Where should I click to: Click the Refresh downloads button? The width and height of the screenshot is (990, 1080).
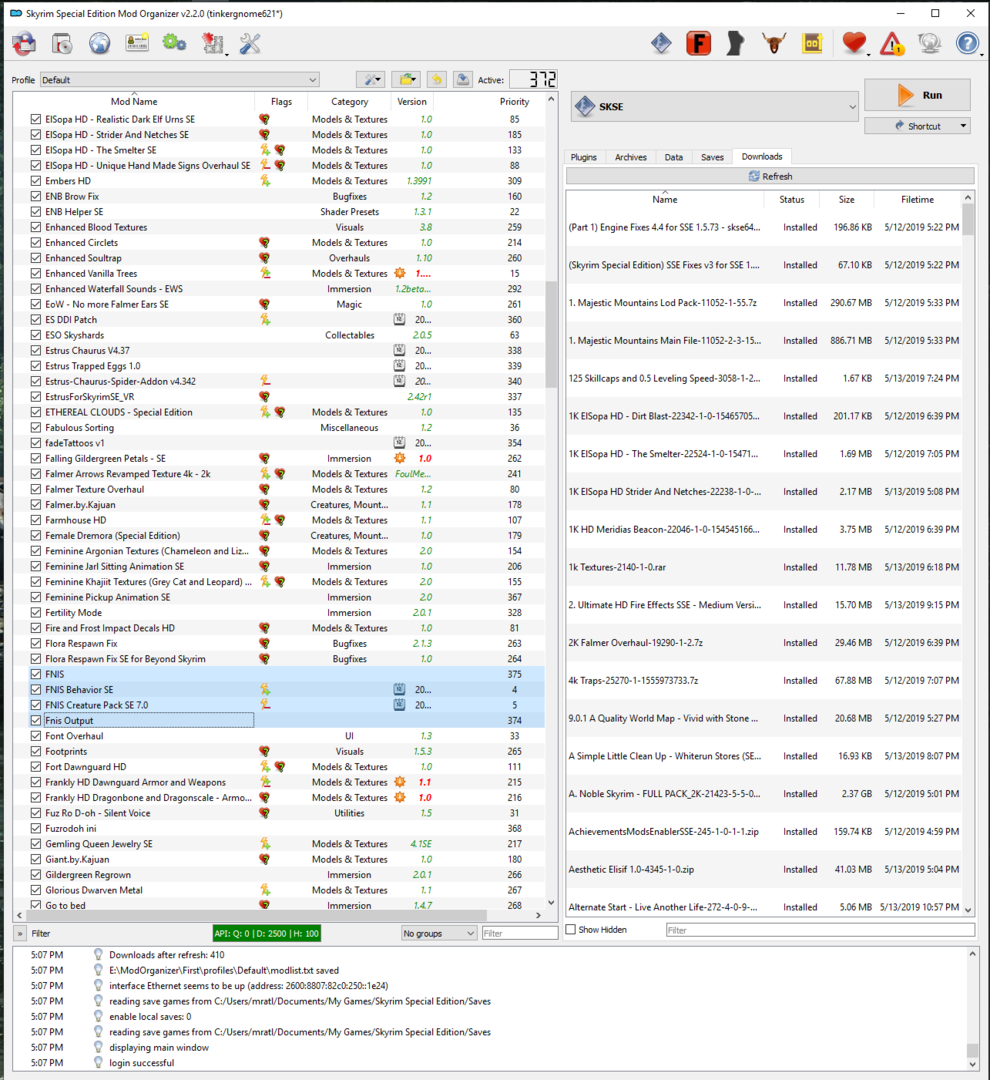[770, 176]
